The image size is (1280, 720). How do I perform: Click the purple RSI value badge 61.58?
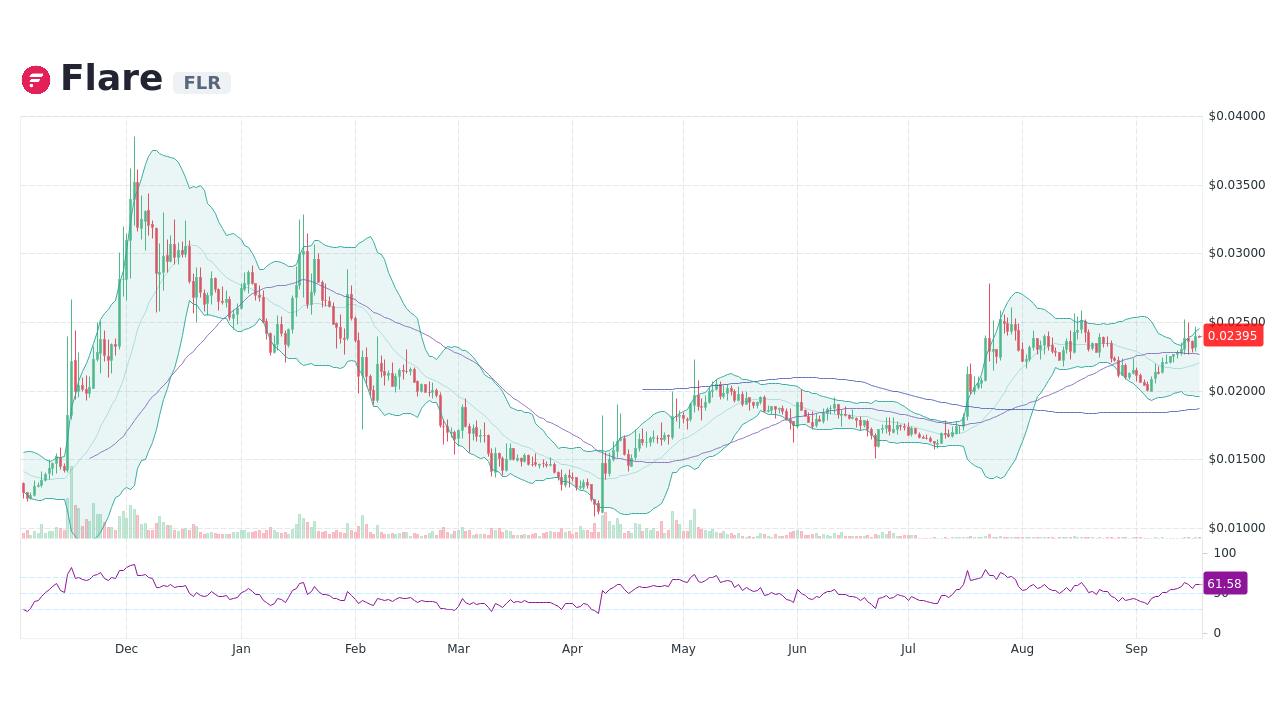1225,582
